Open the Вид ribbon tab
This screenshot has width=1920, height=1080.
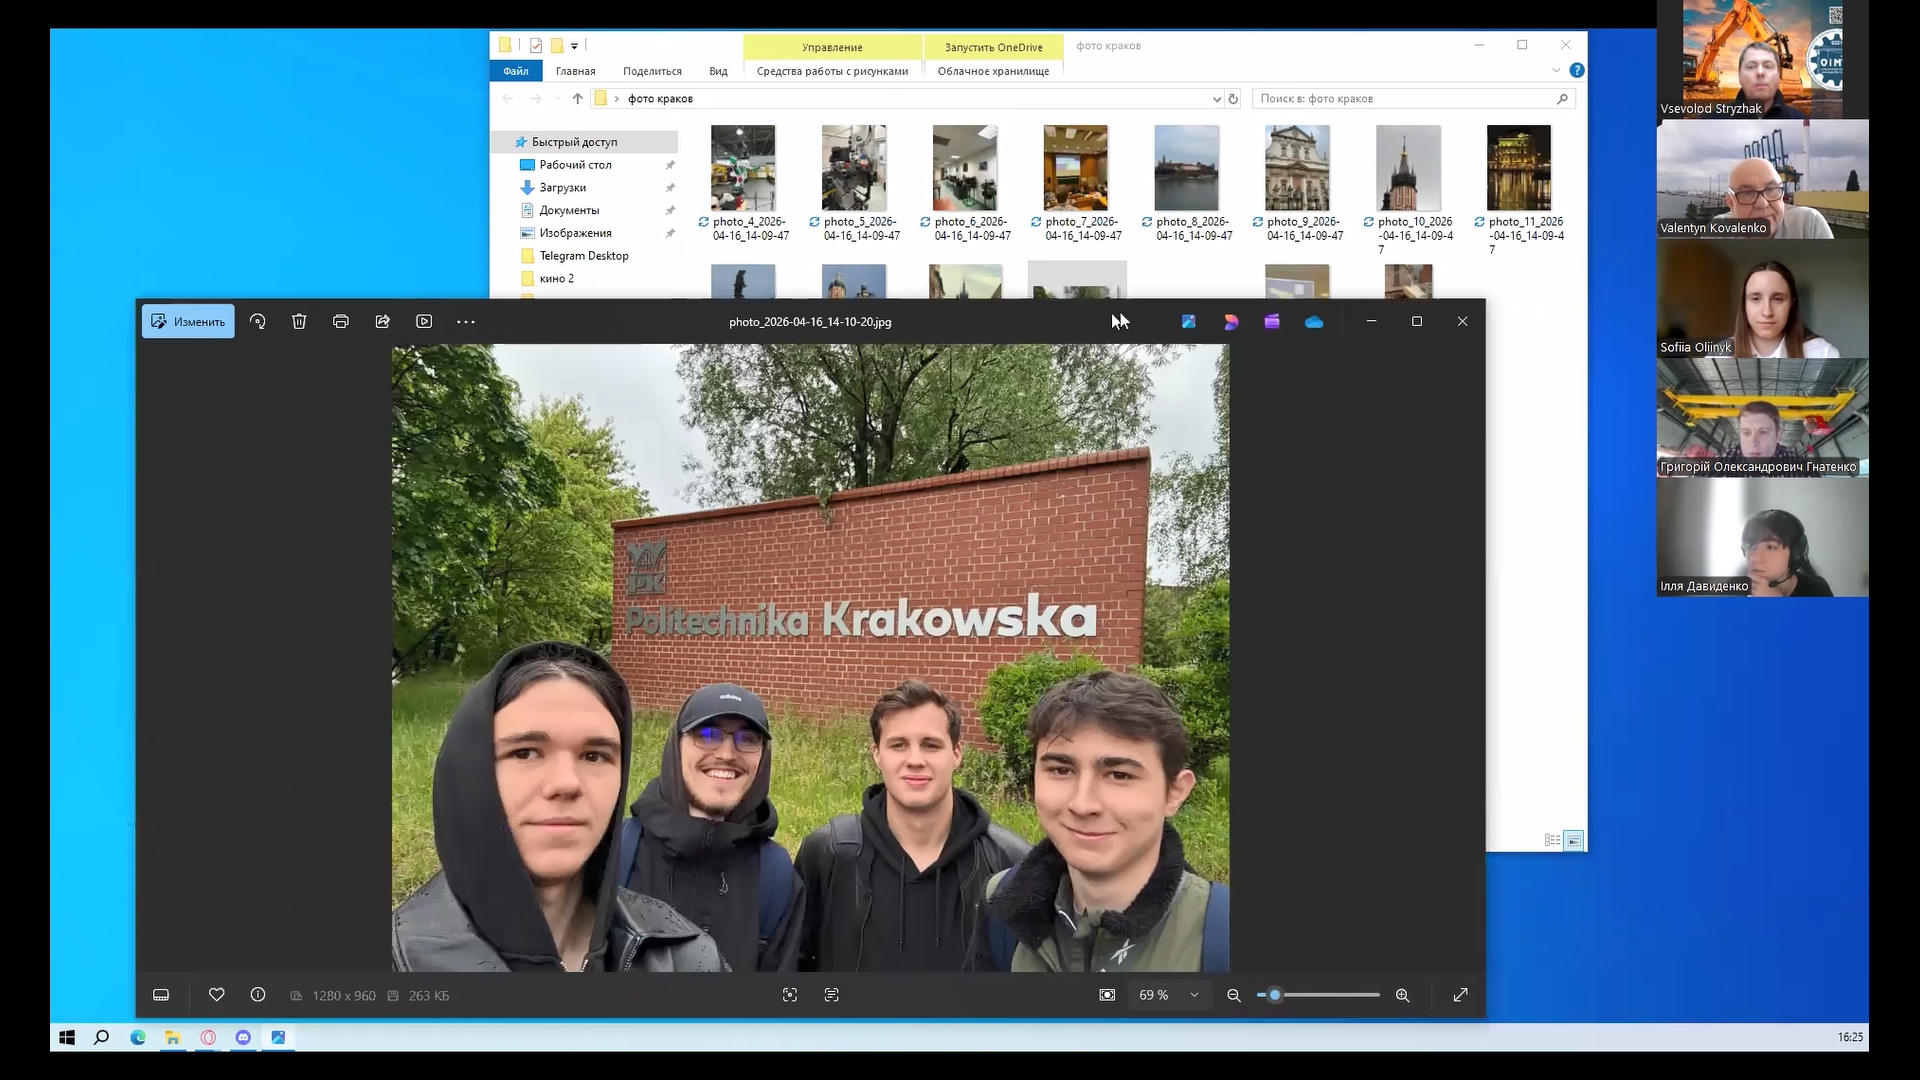click(x=718, y=71)
